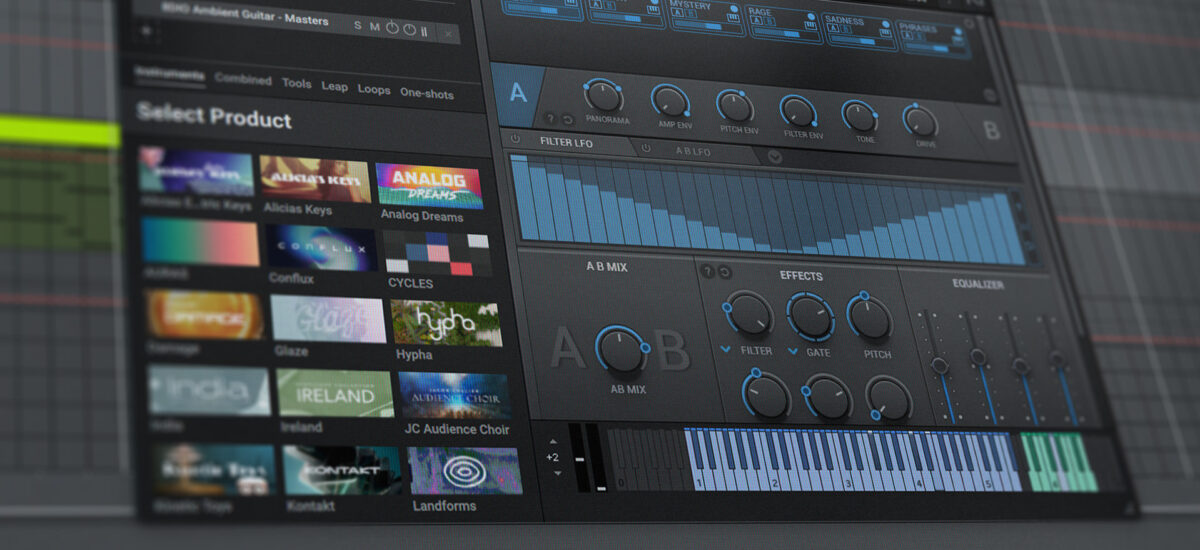
Task: Click the third equalizer fader handle
Action: tap(1021, 366)
